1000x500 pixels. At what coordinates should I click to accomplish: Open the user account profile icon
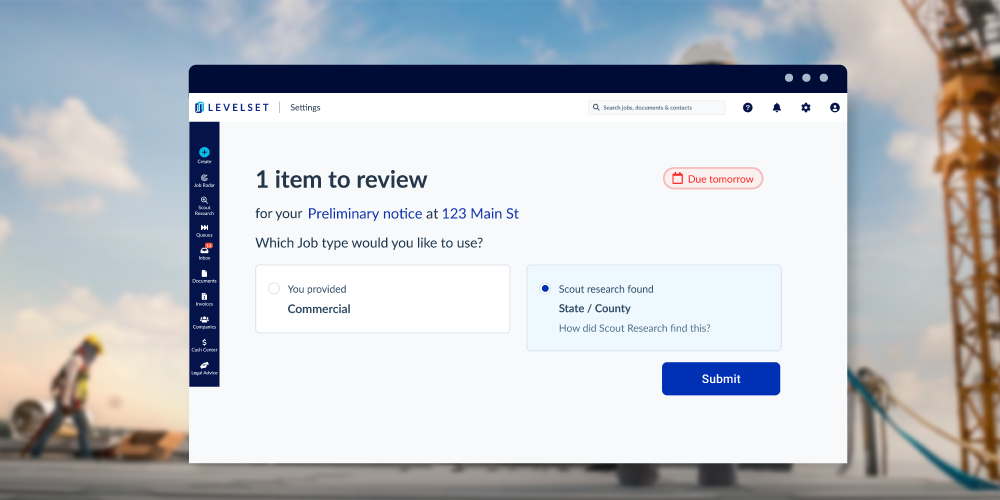835,108
